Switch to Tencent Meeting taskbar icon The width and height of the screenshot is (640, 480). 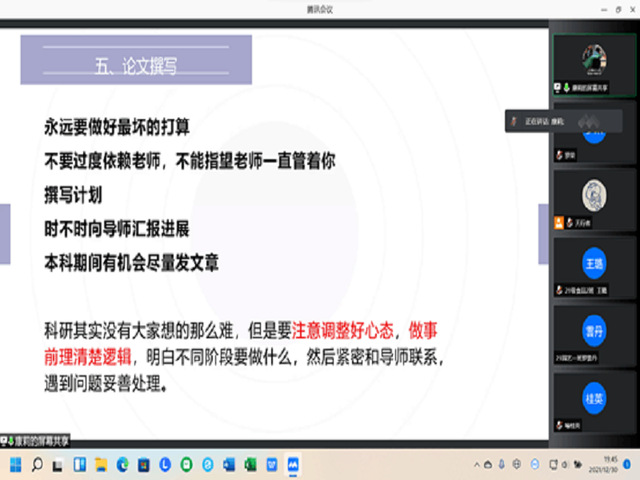(x=293, y=464)
